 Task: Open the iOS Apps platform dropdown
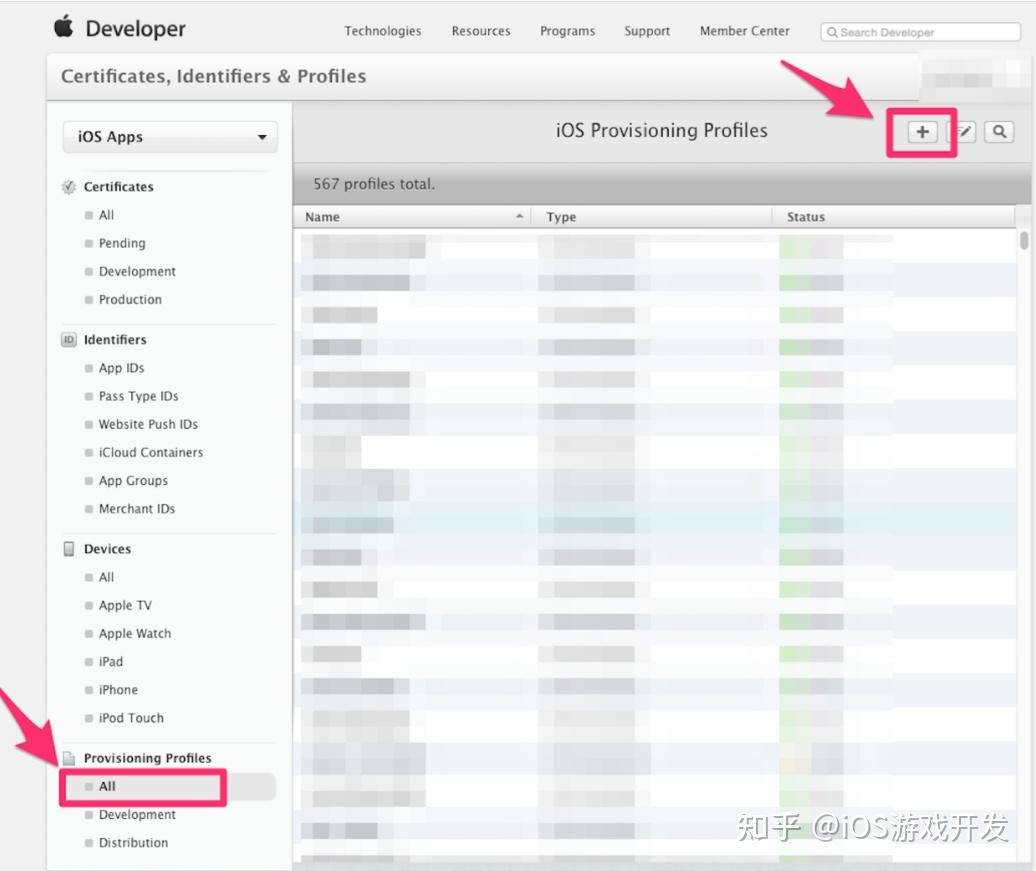point(170,137)
